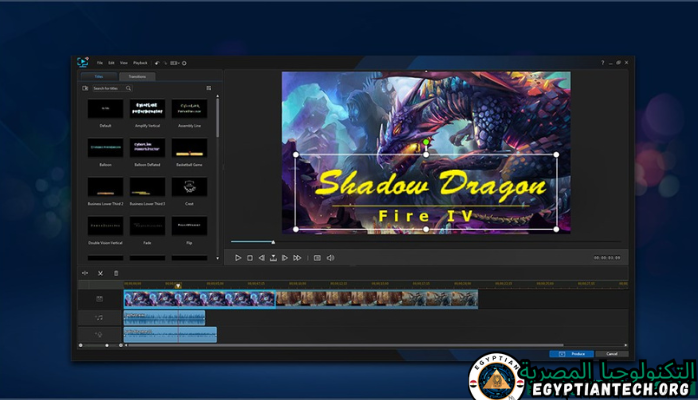698x400 pixels.
Task: Open the Playback menu
Action: click(x=140, y=63)
